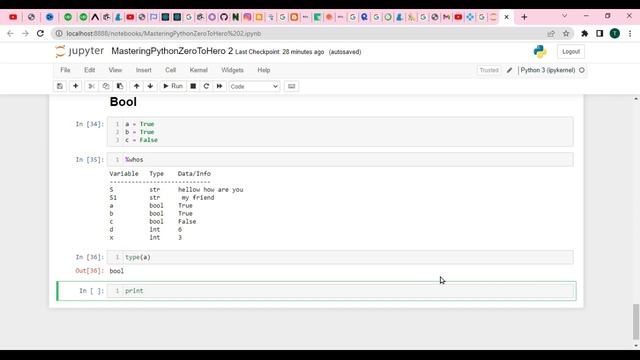Restart the kernel with the circular arrow icon
The image size is (640, 360).
coord(207,86)
